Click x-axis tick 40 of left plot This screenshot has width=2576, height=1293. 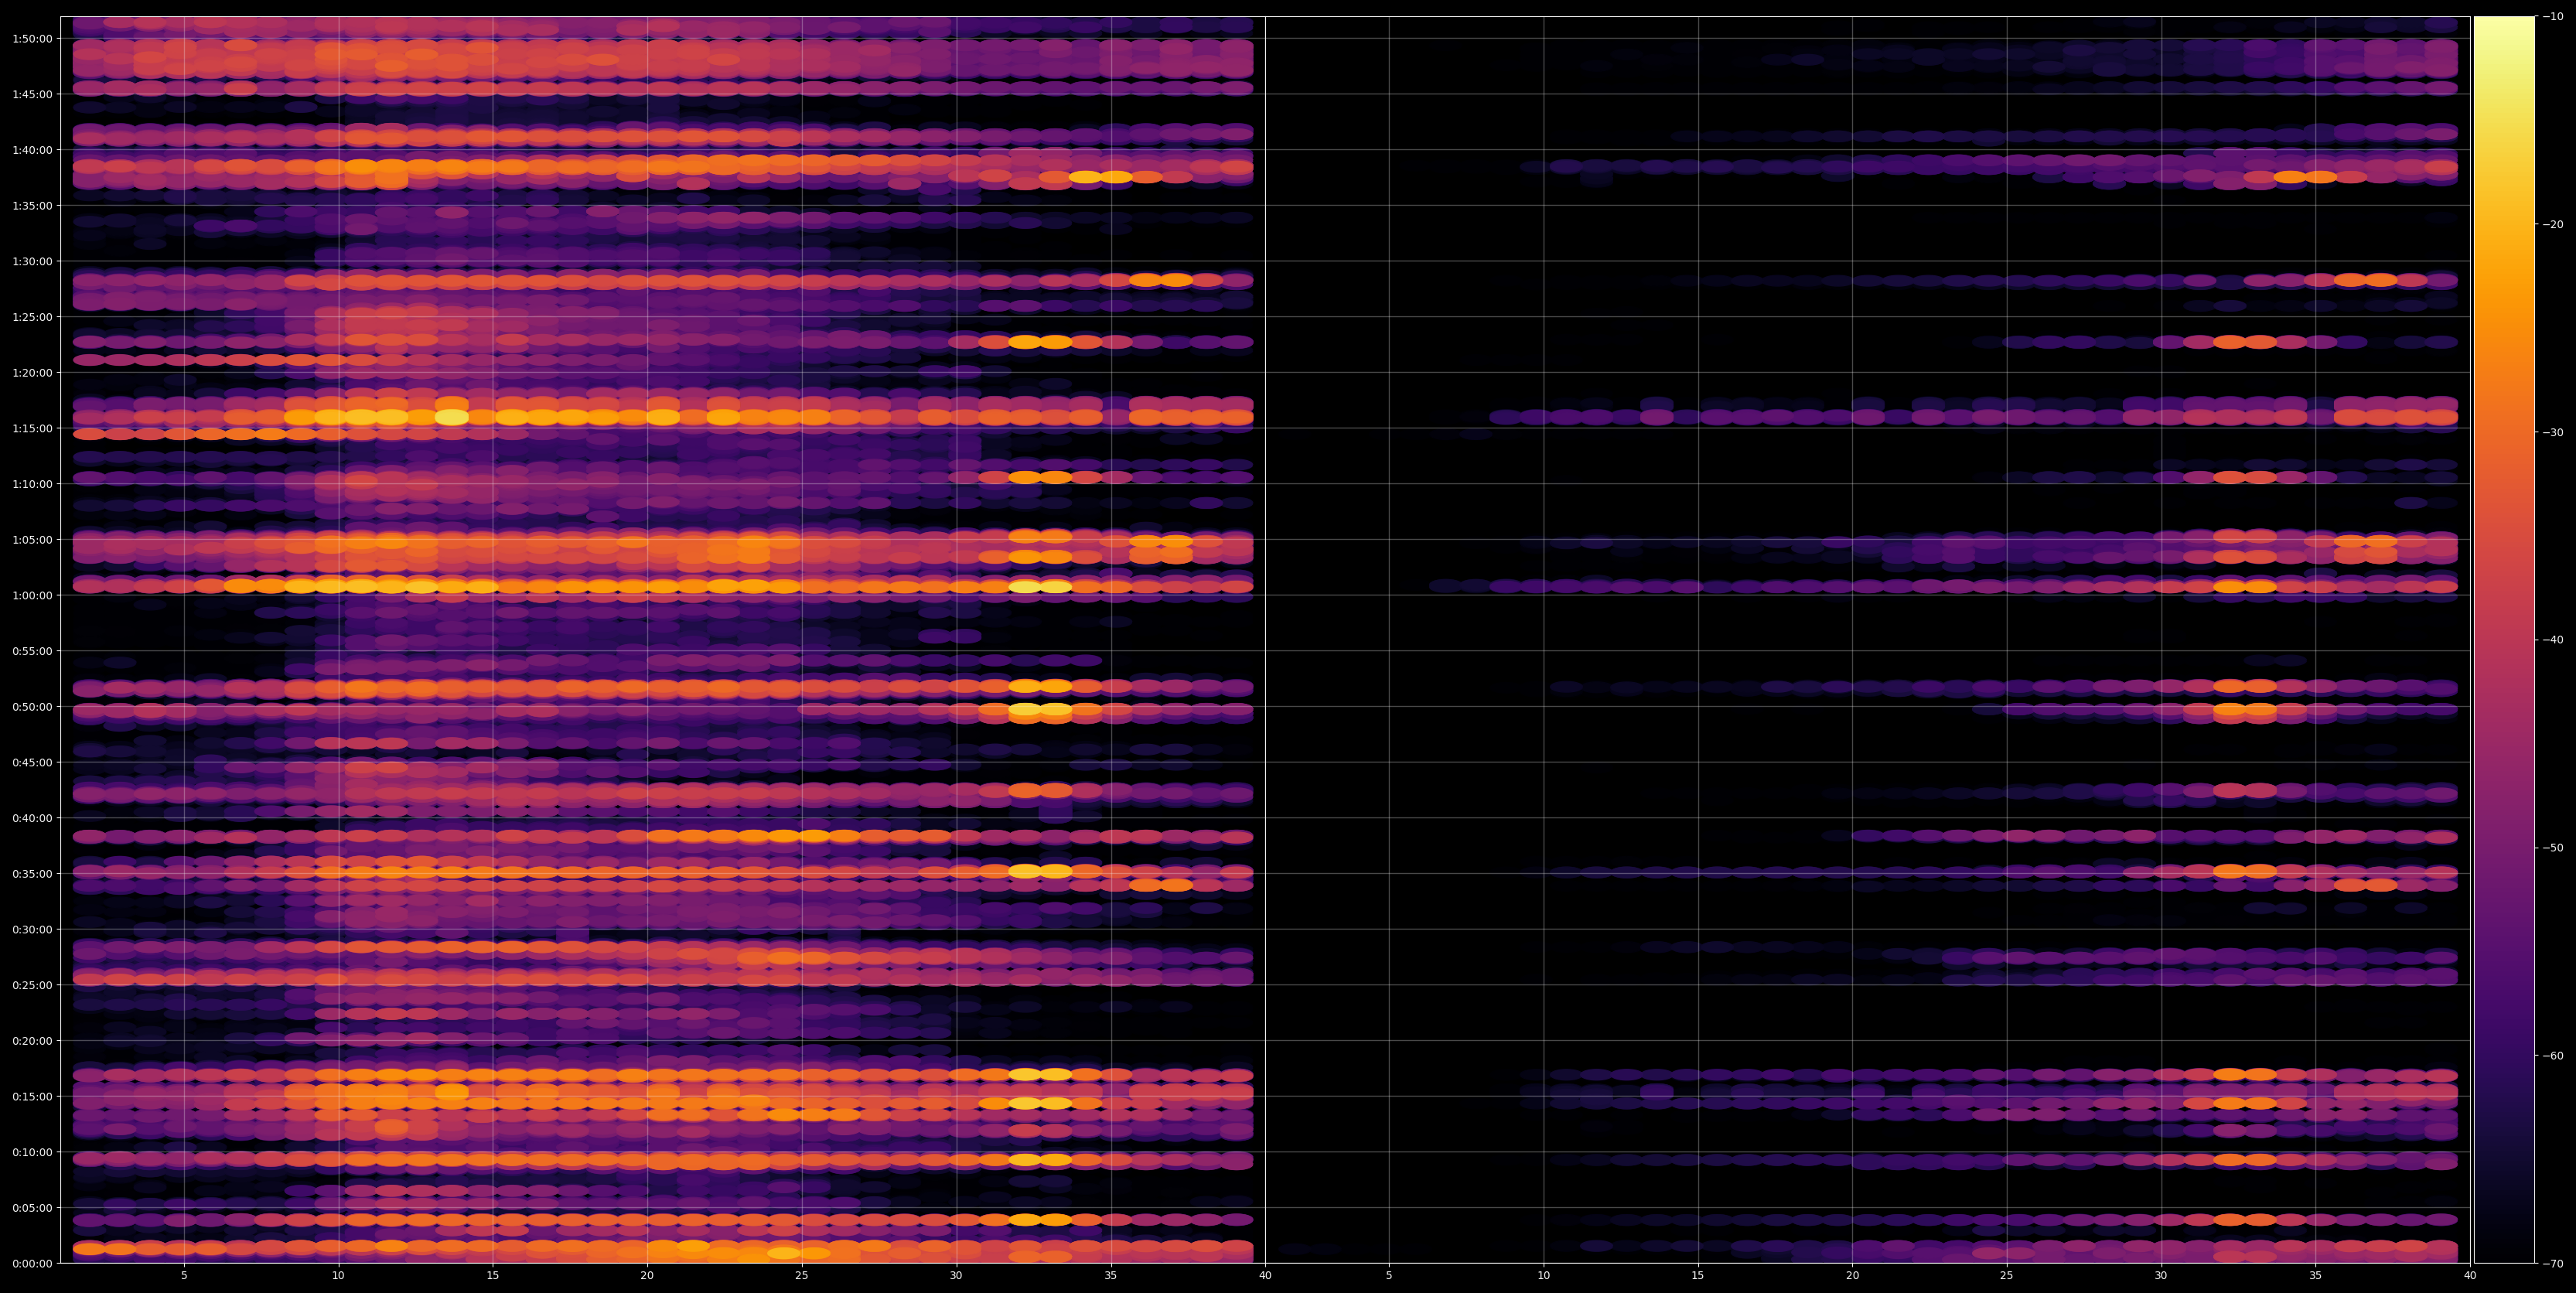[1265, 1276]
